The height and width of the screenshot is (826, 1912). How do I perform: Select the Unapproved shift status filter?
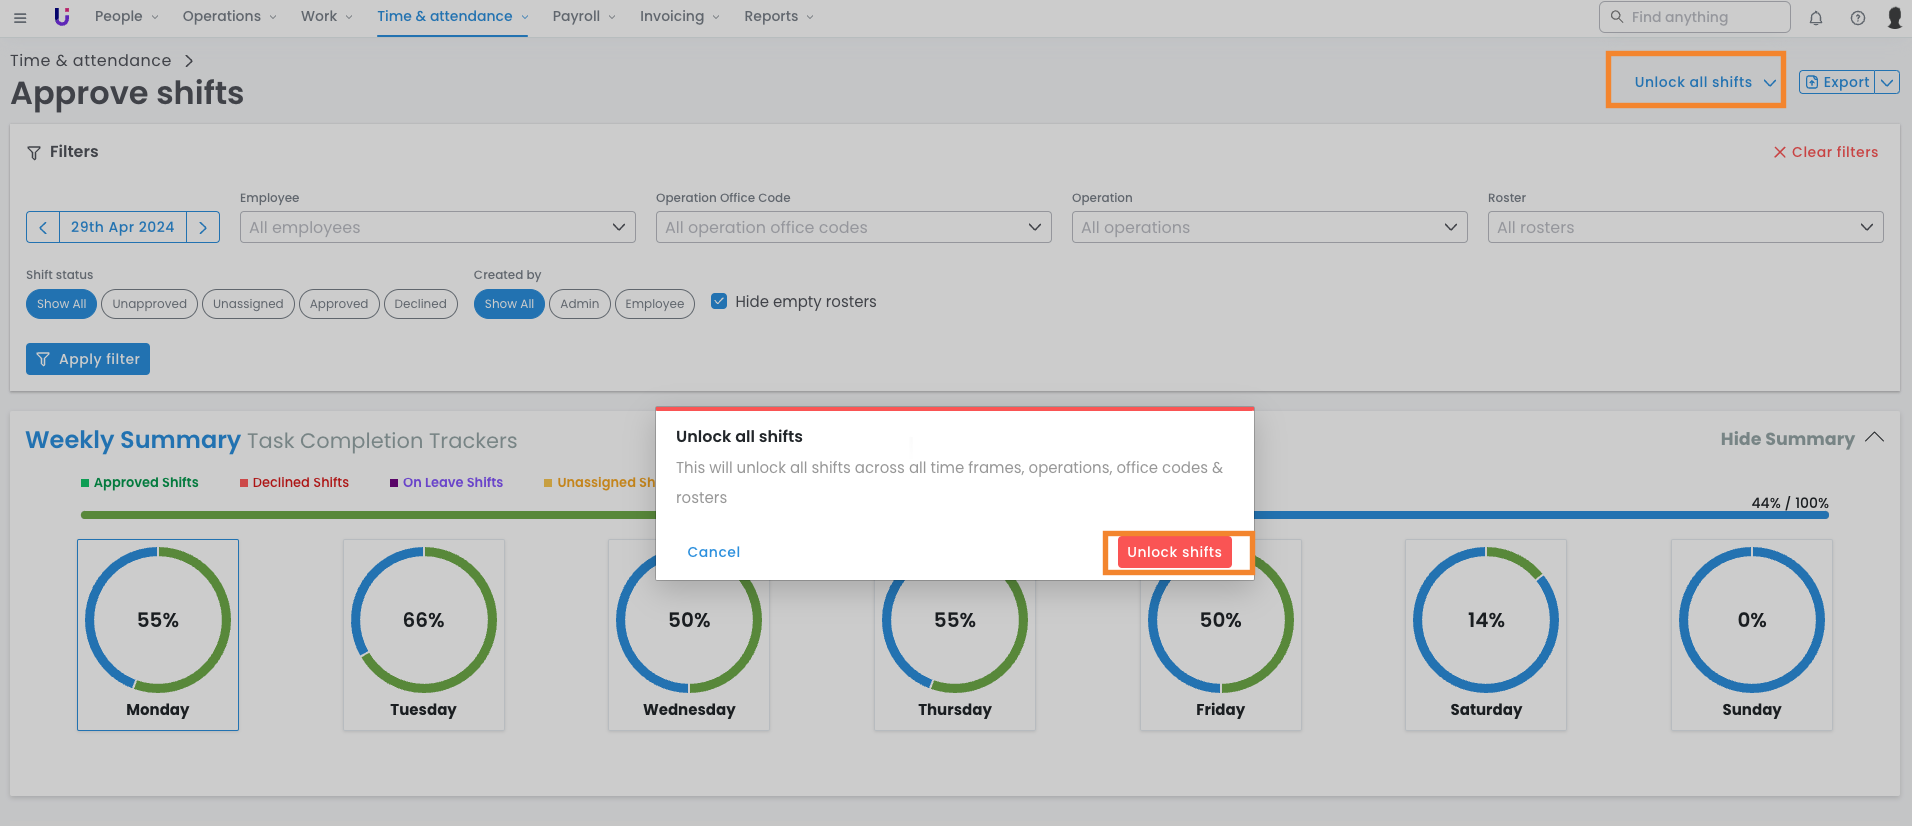click(149, 304)
